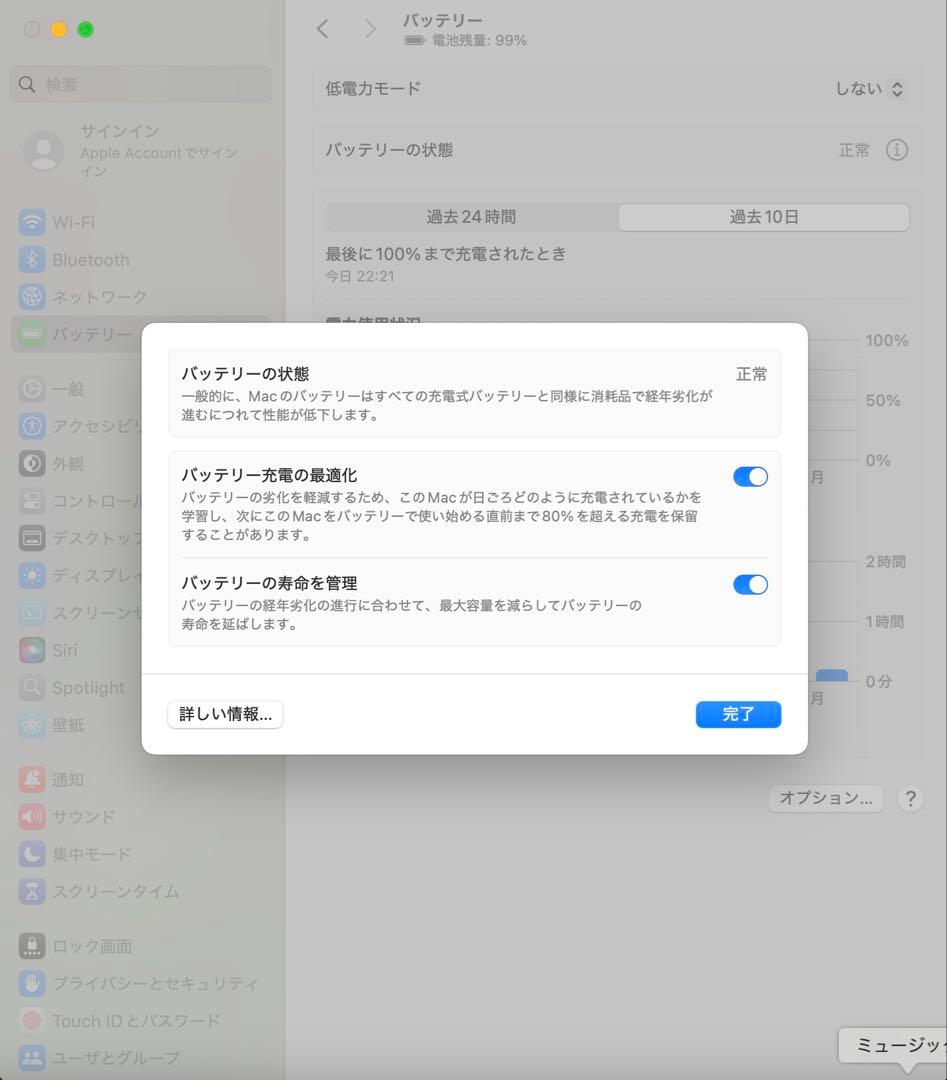947x1080 pixels.
Task: Click the forward navigation chevron
Action: [x=370, y=29]
